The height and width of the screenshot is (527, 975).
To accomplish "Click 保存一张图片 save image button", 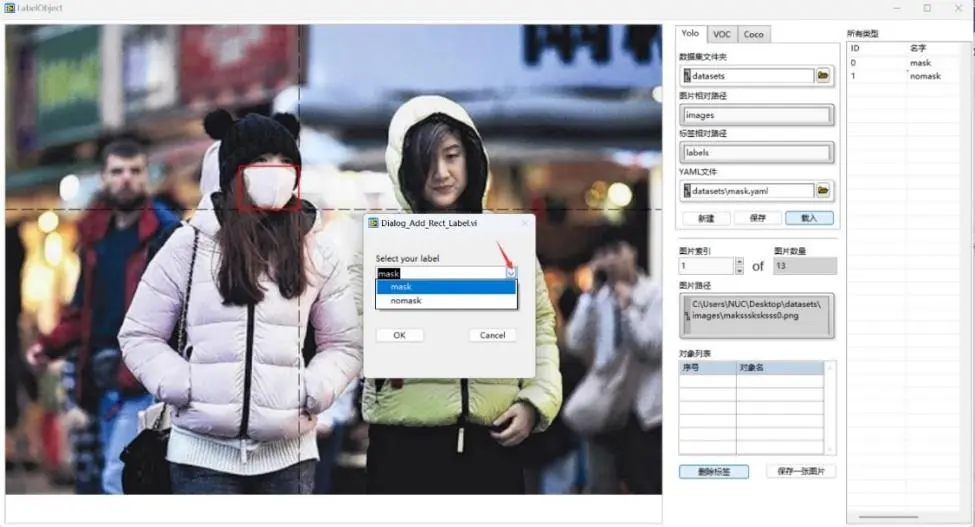I will tap(801, 471).
